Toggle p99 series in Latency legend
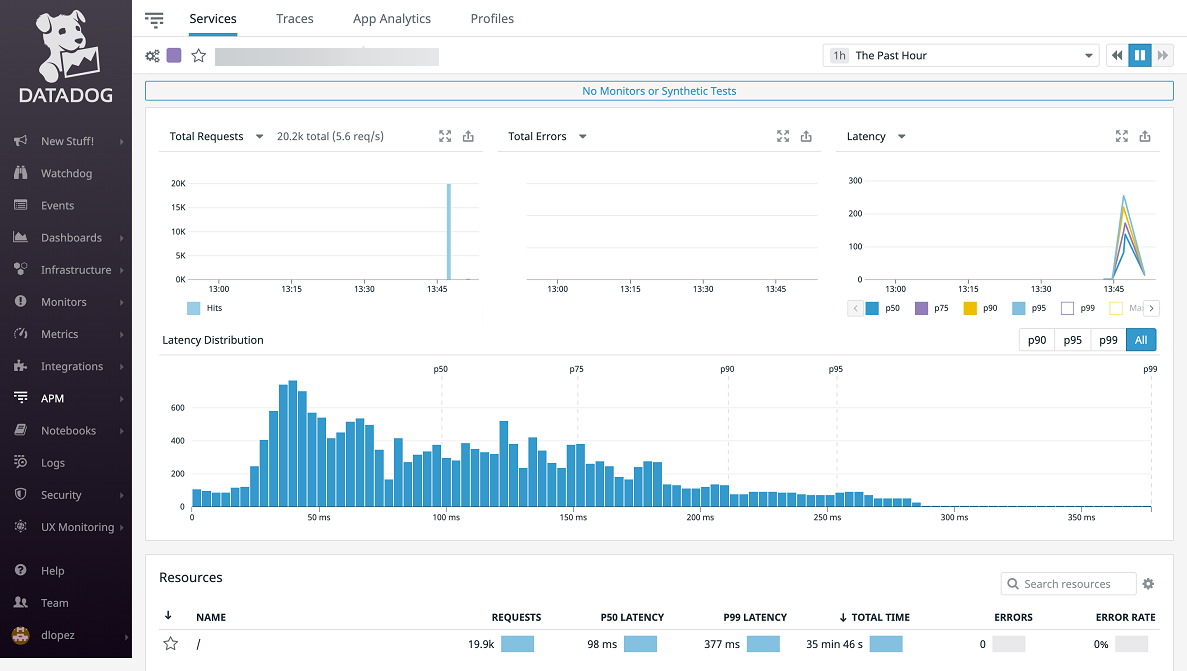 click(1078, 308)
